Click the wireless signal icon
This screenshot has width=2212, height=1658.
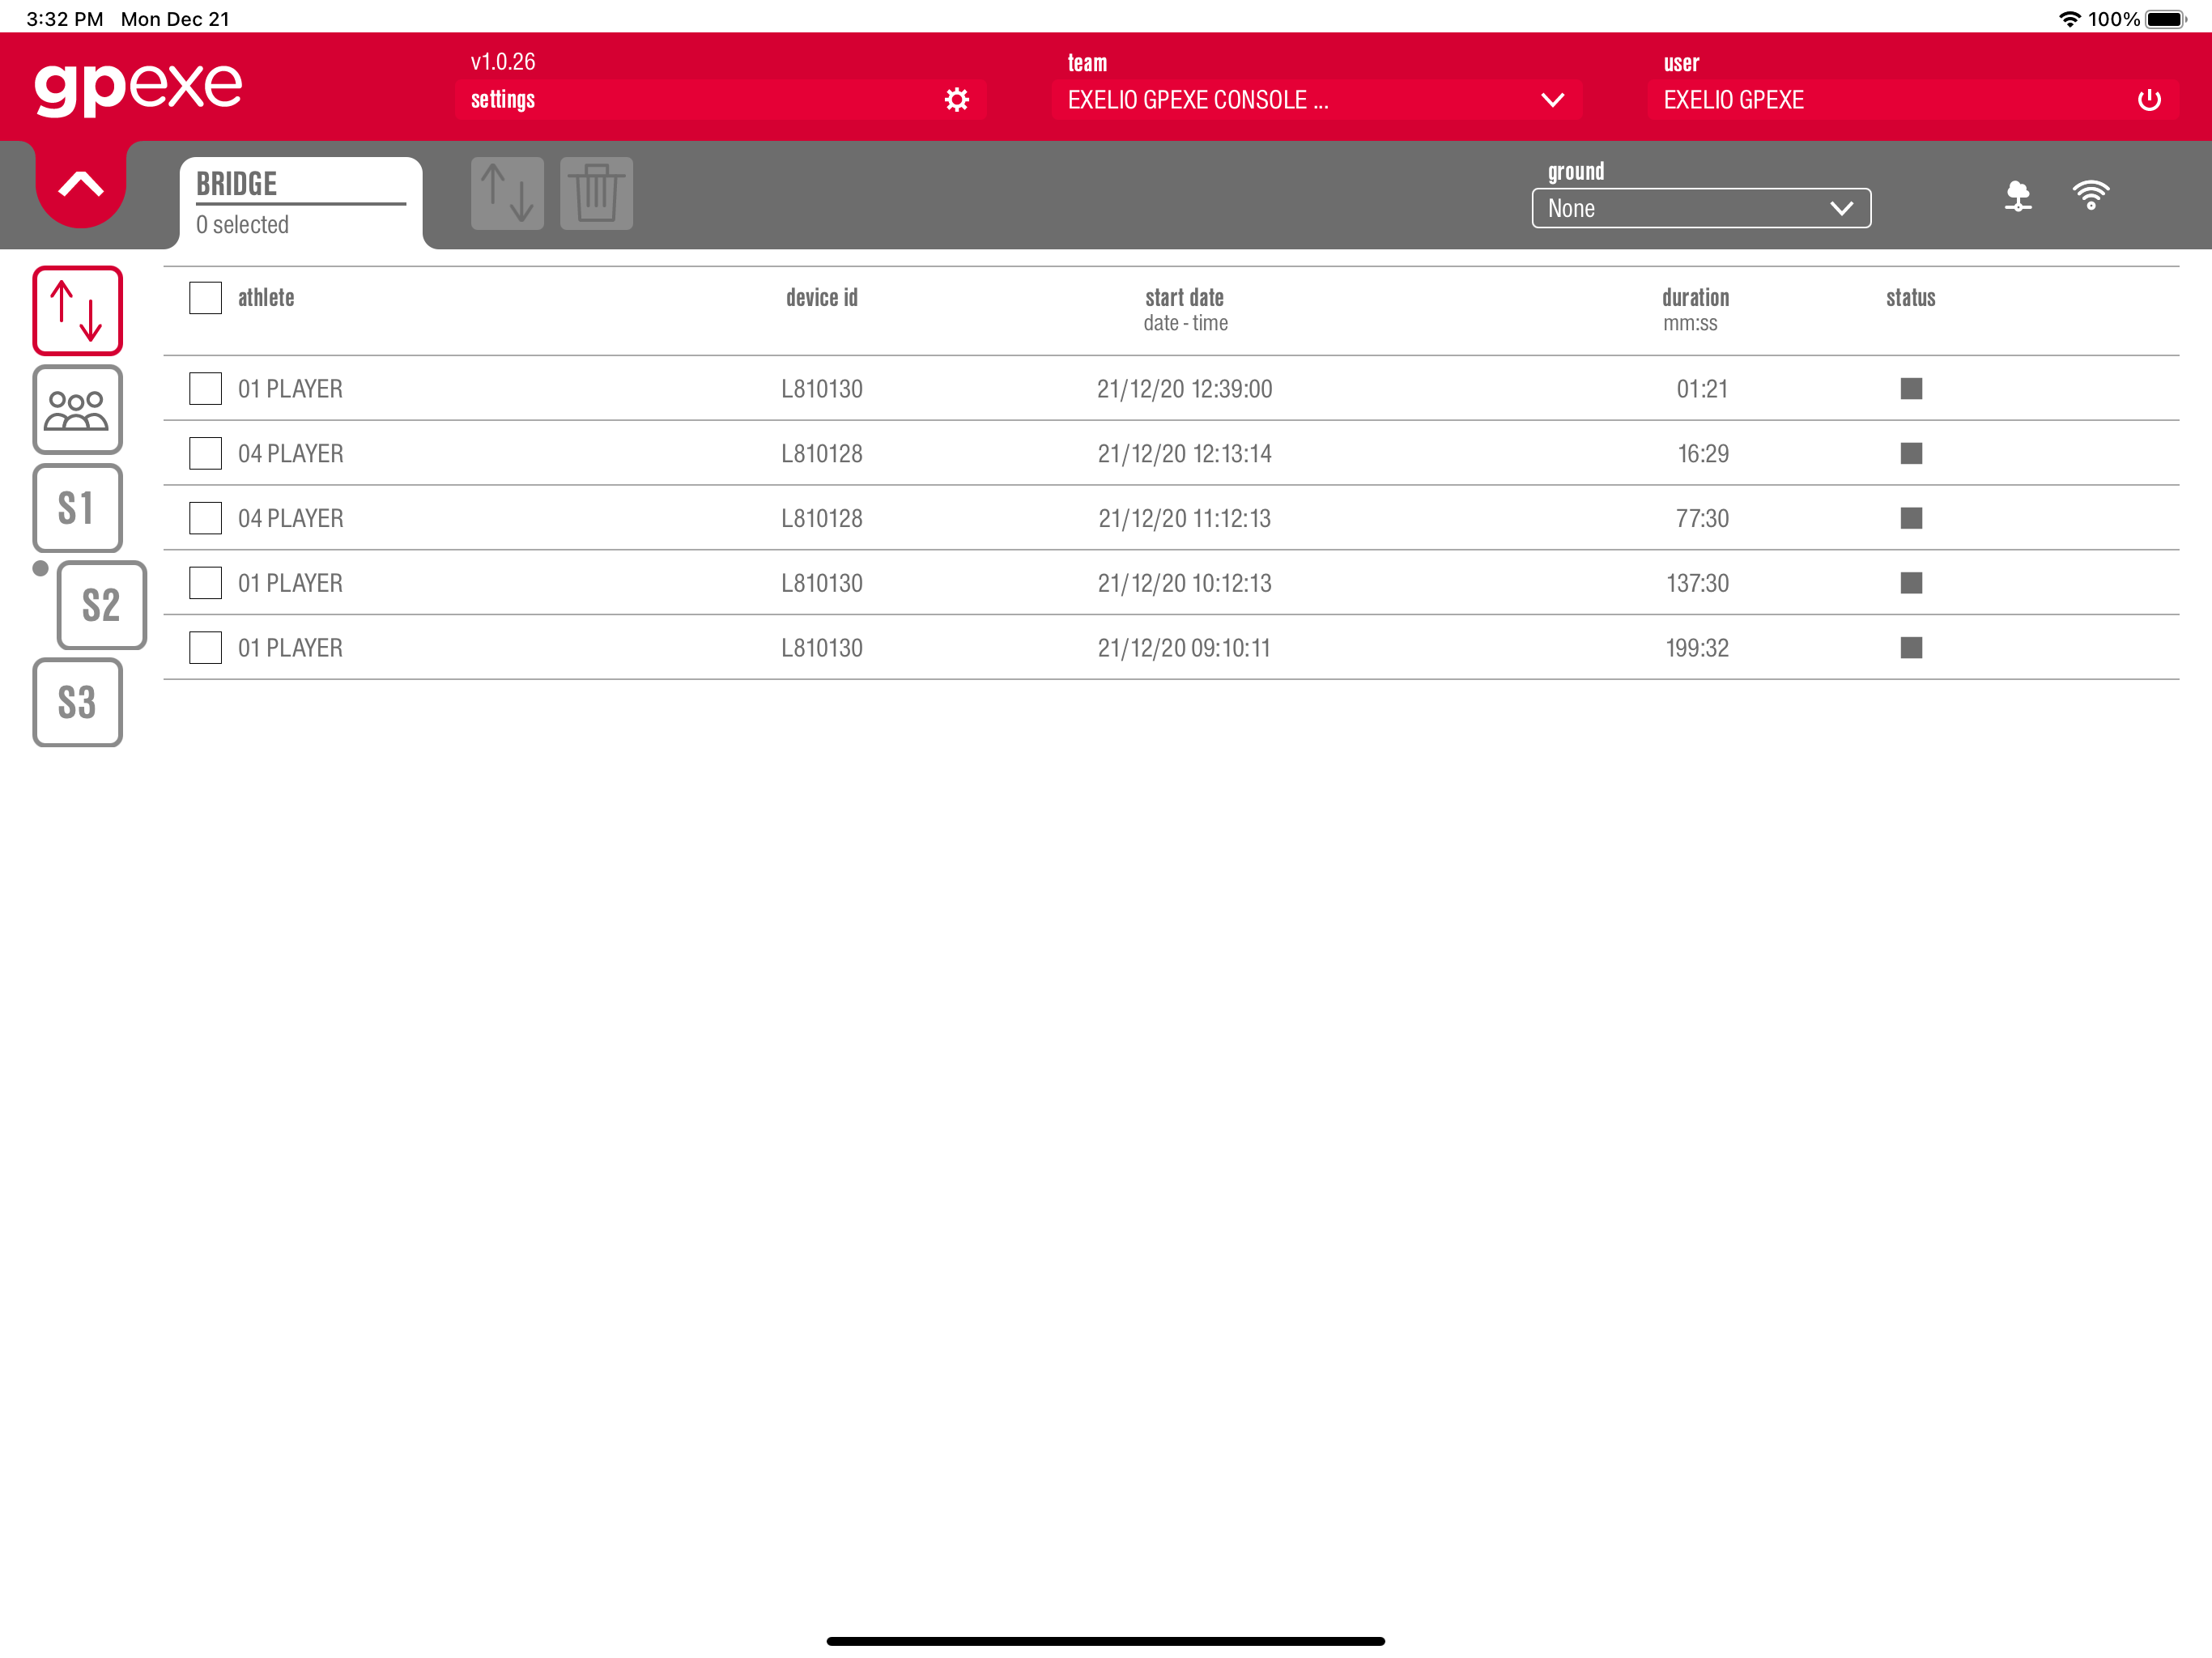pos(2090,195)
